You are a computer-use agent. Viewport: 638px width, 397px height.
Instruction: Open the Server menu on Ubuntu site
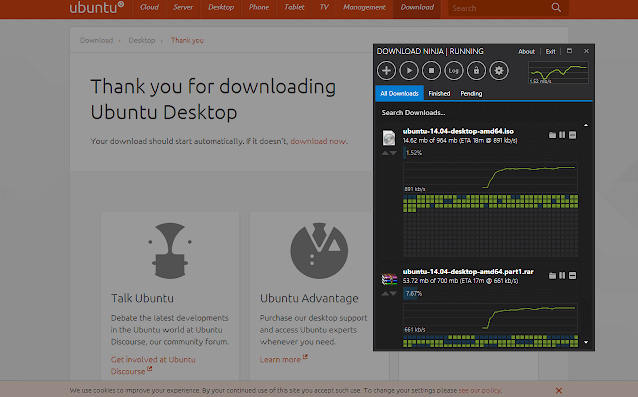tap(183, 7)
